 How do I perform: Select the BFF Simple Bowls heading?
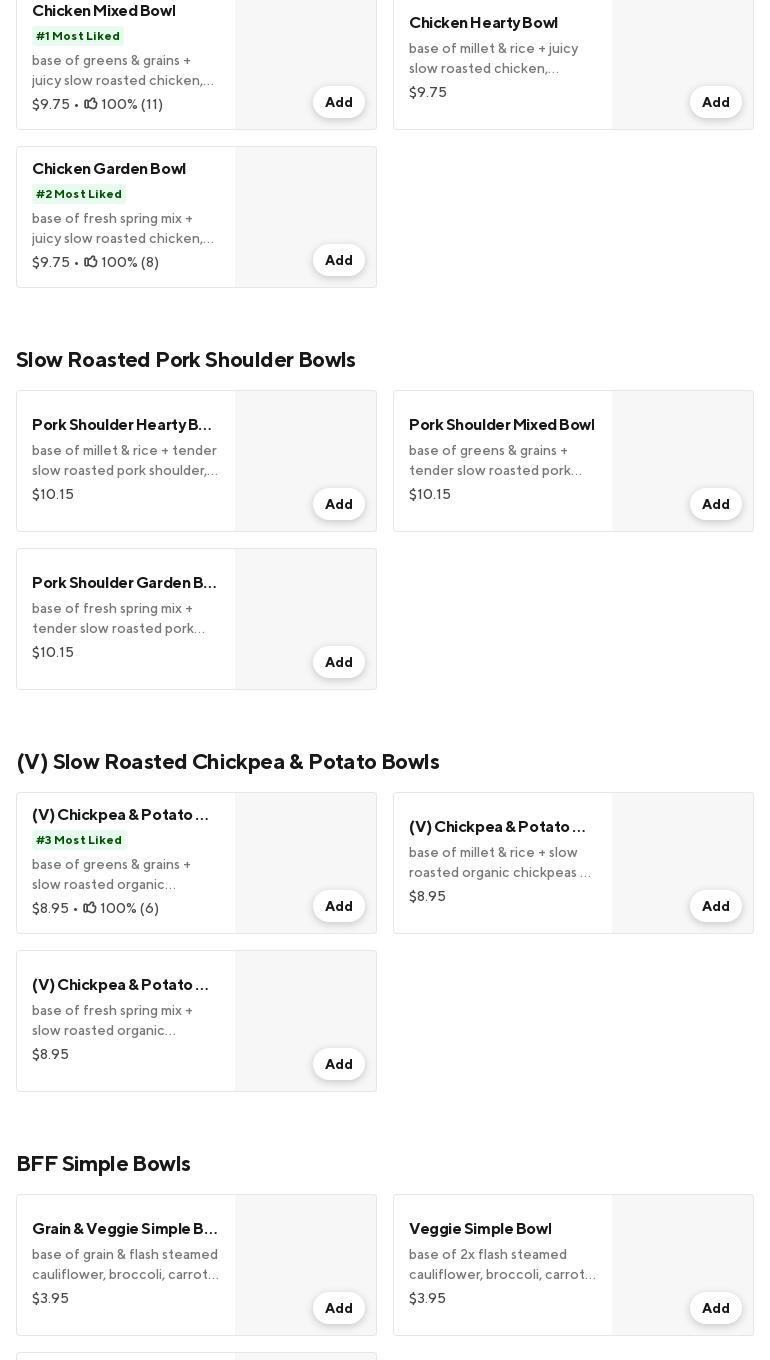[103, 1164]
